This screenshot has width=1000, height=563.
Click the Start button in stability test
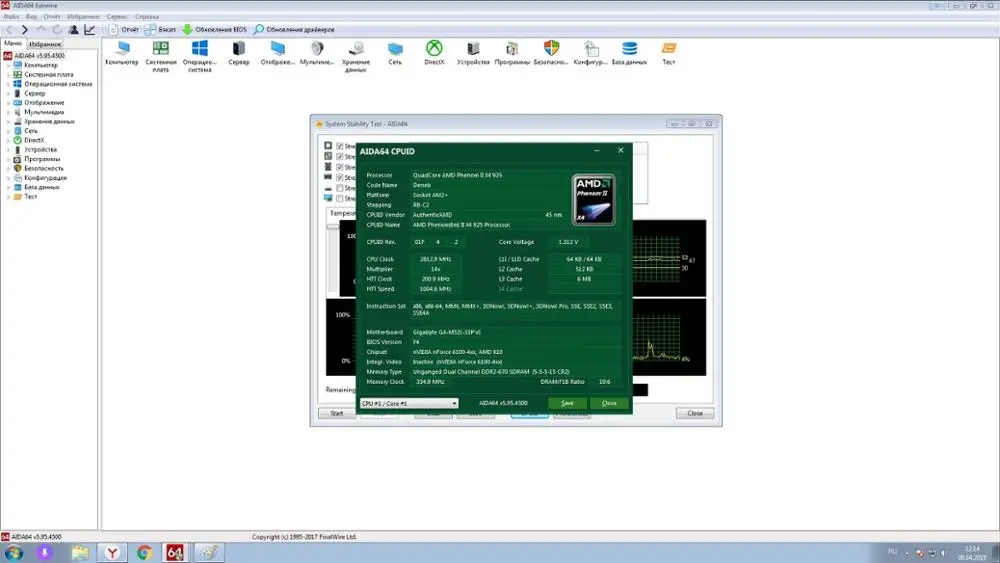coord(337,413)
